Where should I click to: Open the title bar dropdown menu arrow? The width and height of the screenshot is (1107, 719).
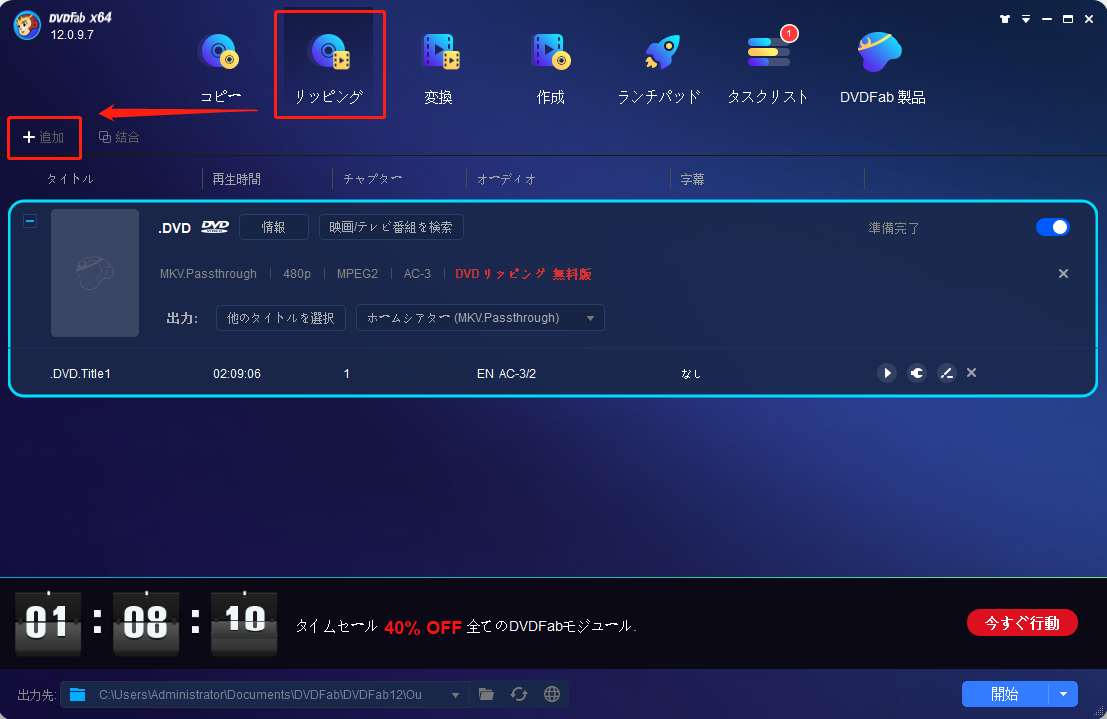coord(1026,19)
